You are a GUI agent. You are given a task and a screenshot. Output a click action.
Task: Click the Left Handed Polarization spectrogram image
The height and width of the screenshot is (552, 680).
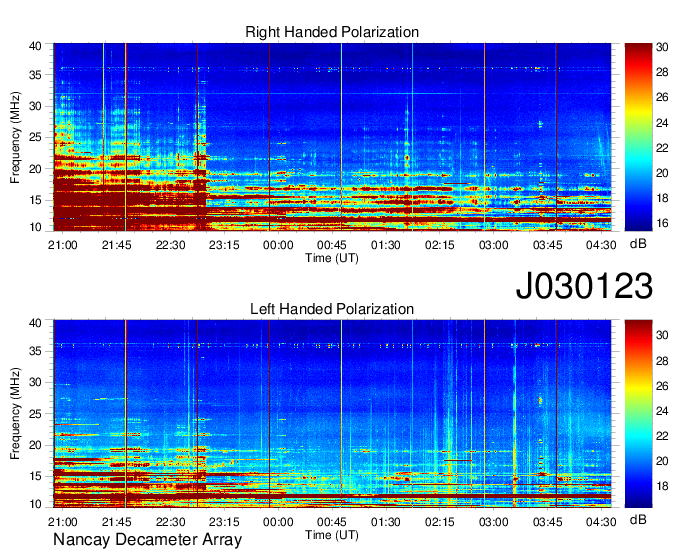(332, 414)
